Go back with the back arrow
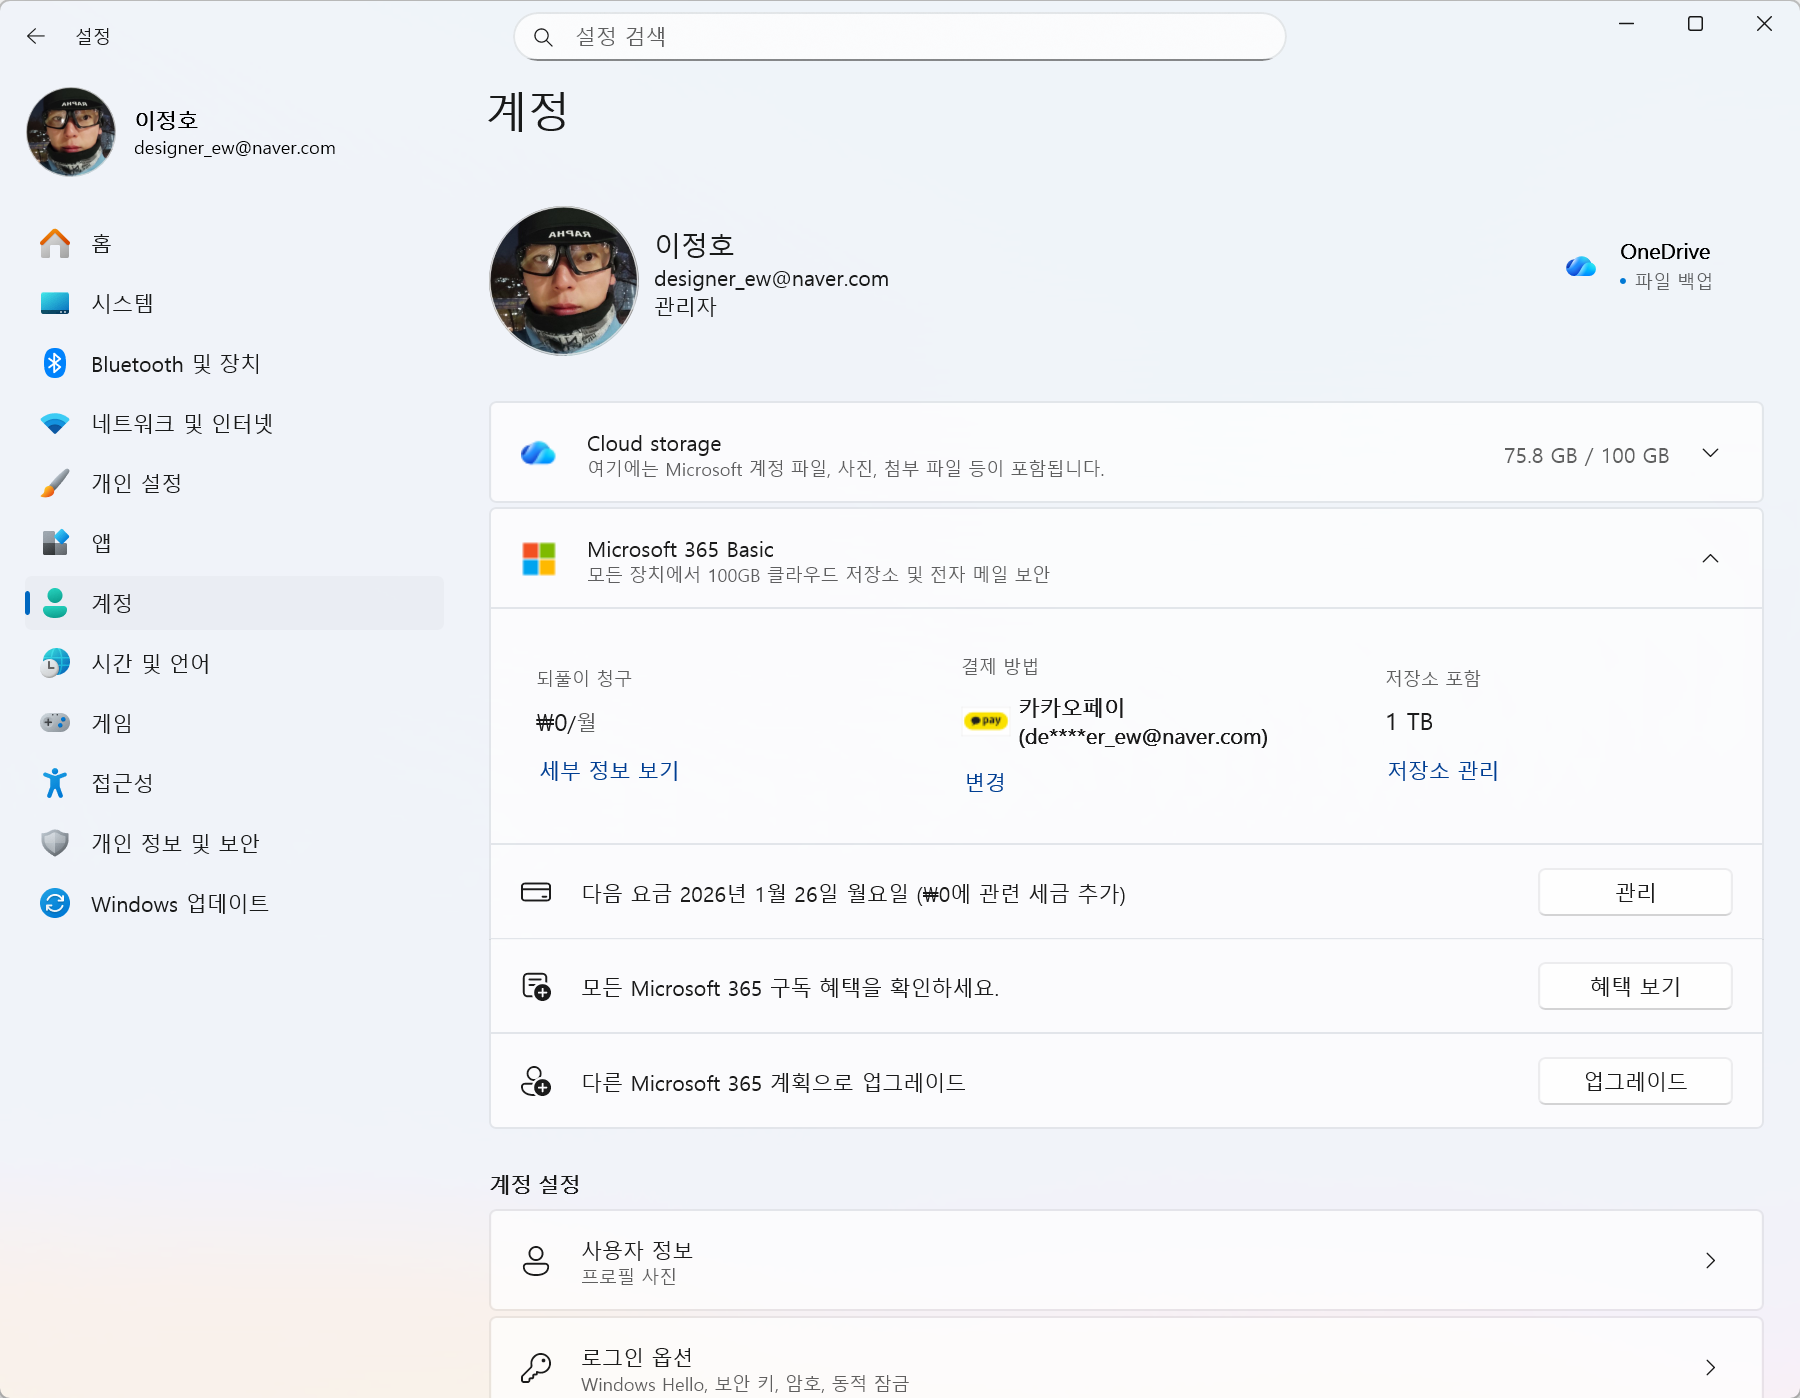 [x=36, y=36]
